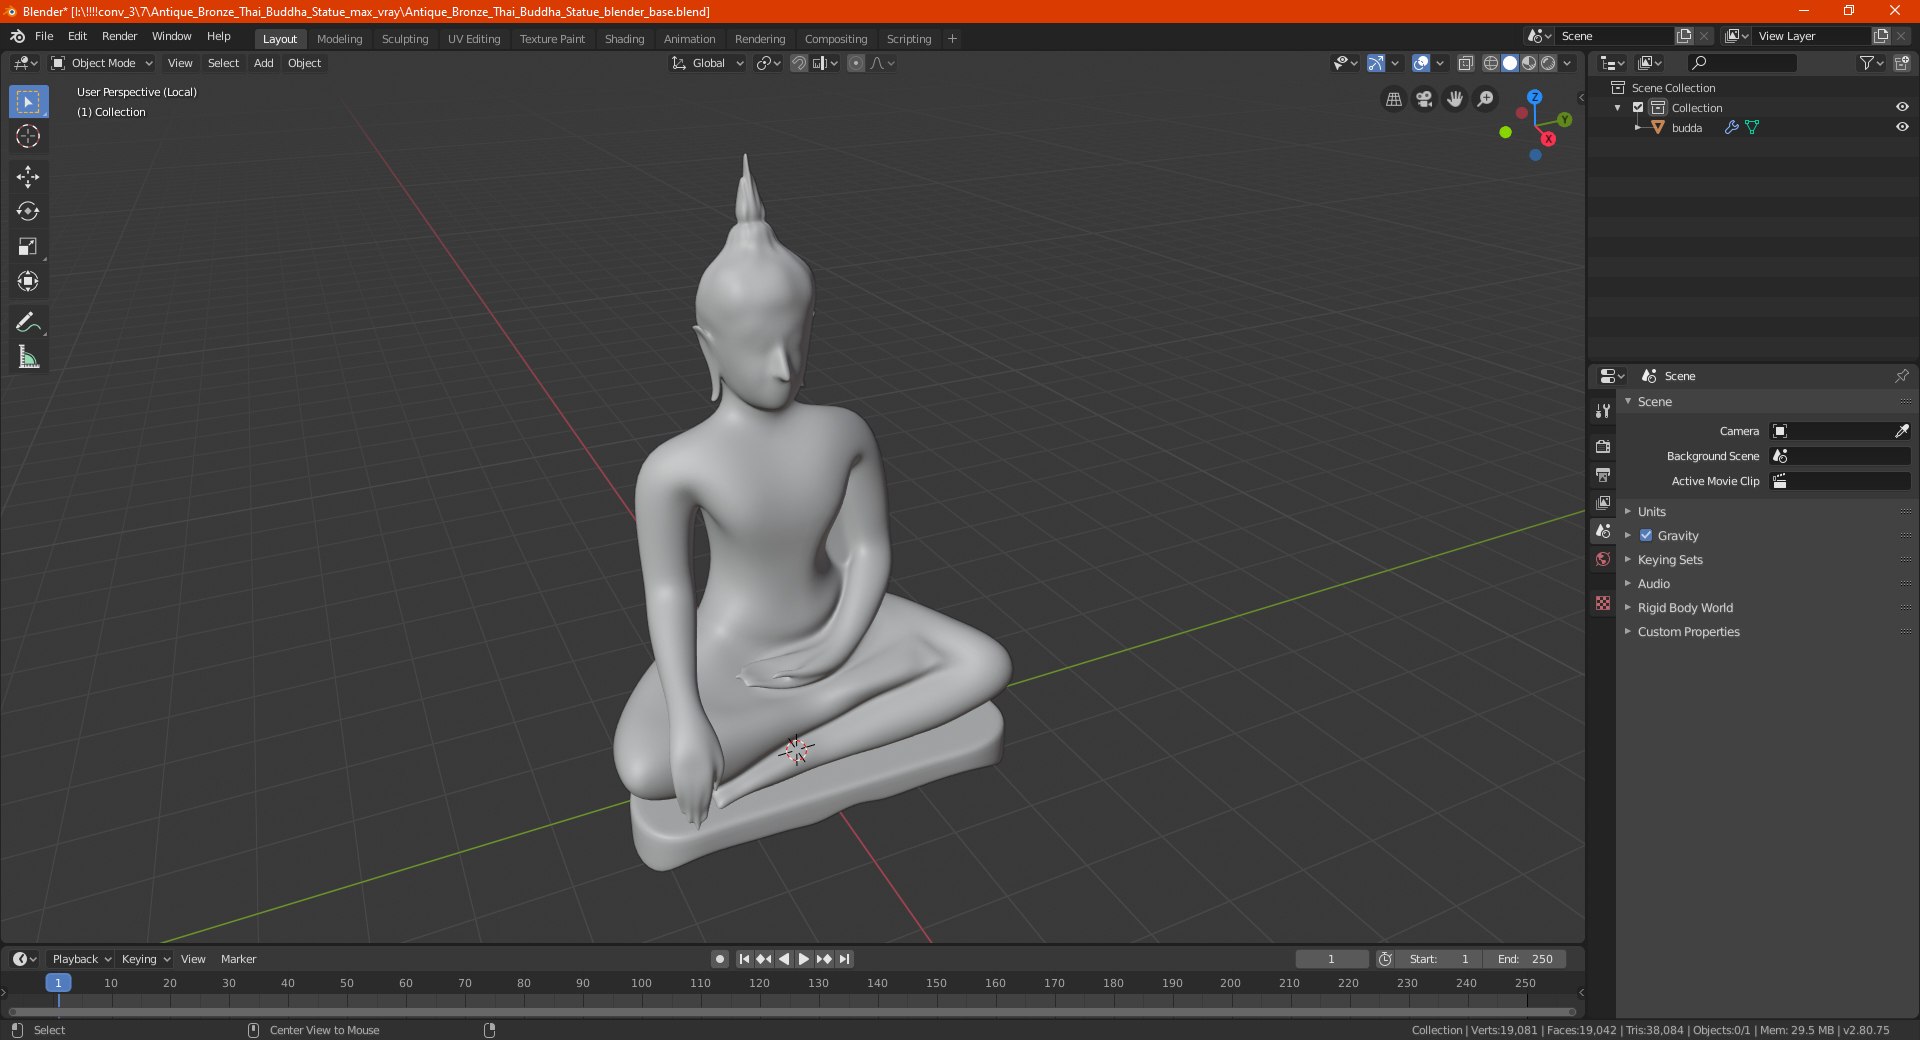The image size is (1920, 1040).
Task: Switch to the Sculpting workspace
Action: 405,39
